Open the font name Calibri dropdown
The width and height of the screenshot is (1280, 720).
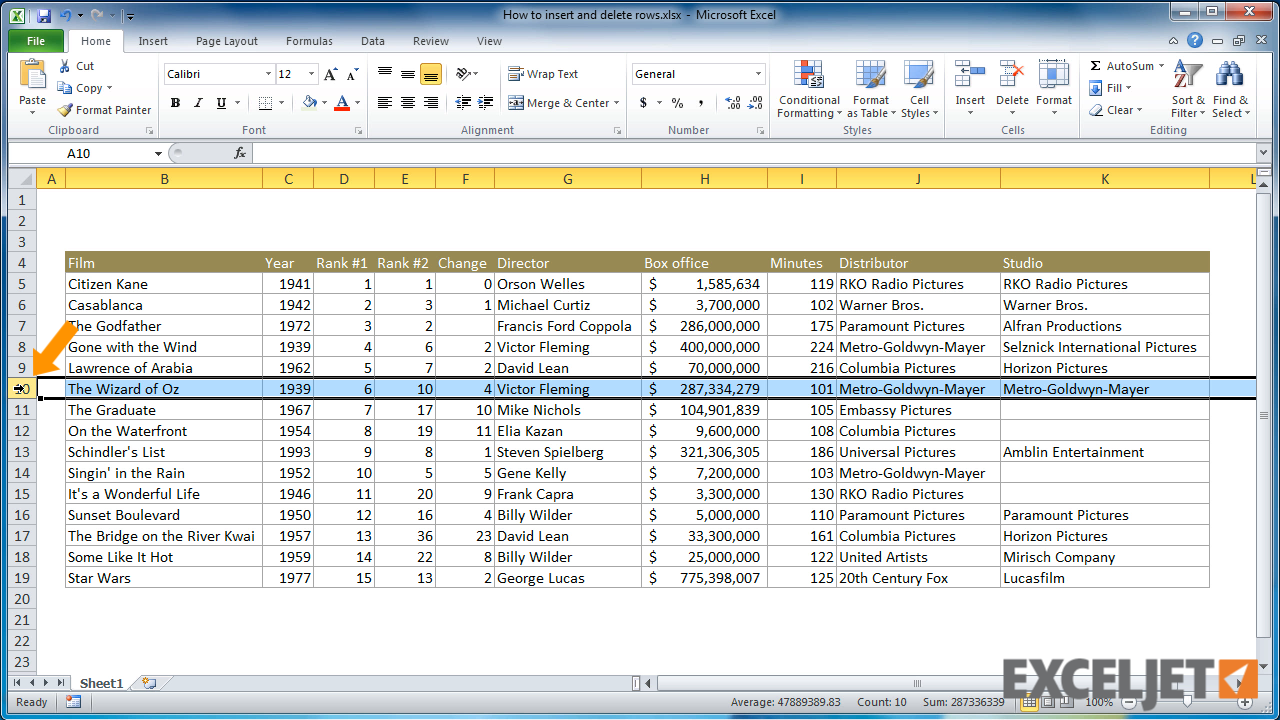click(x=268, y=74)
